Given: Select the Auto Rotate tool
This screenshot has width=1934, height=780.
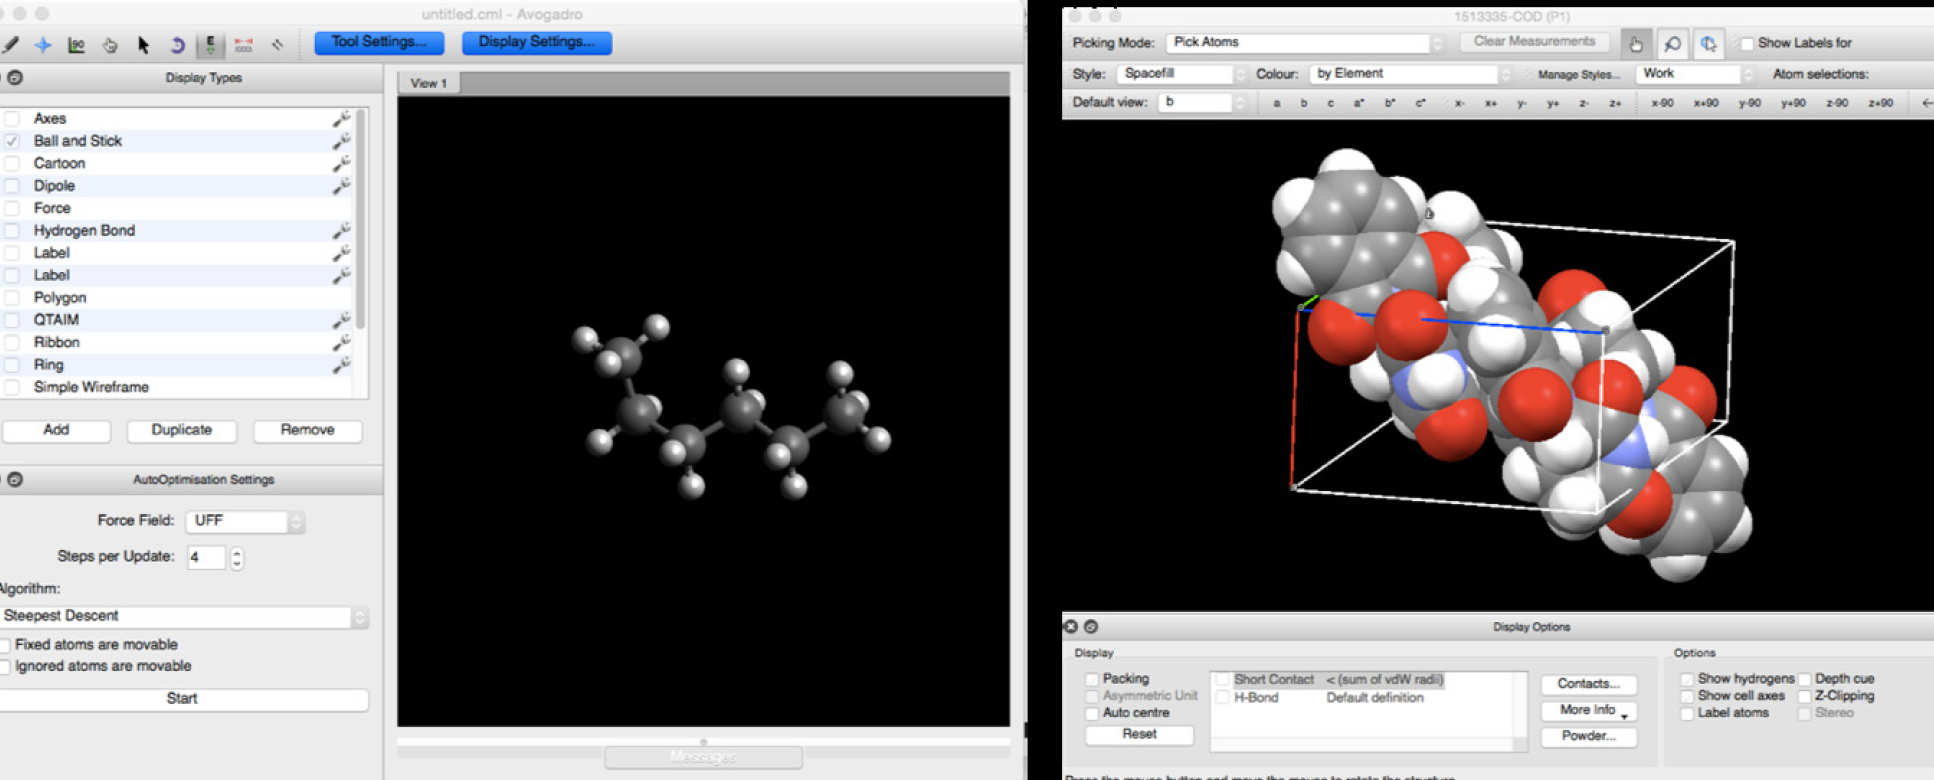Looking at the screenshot, I should [177, 45].
